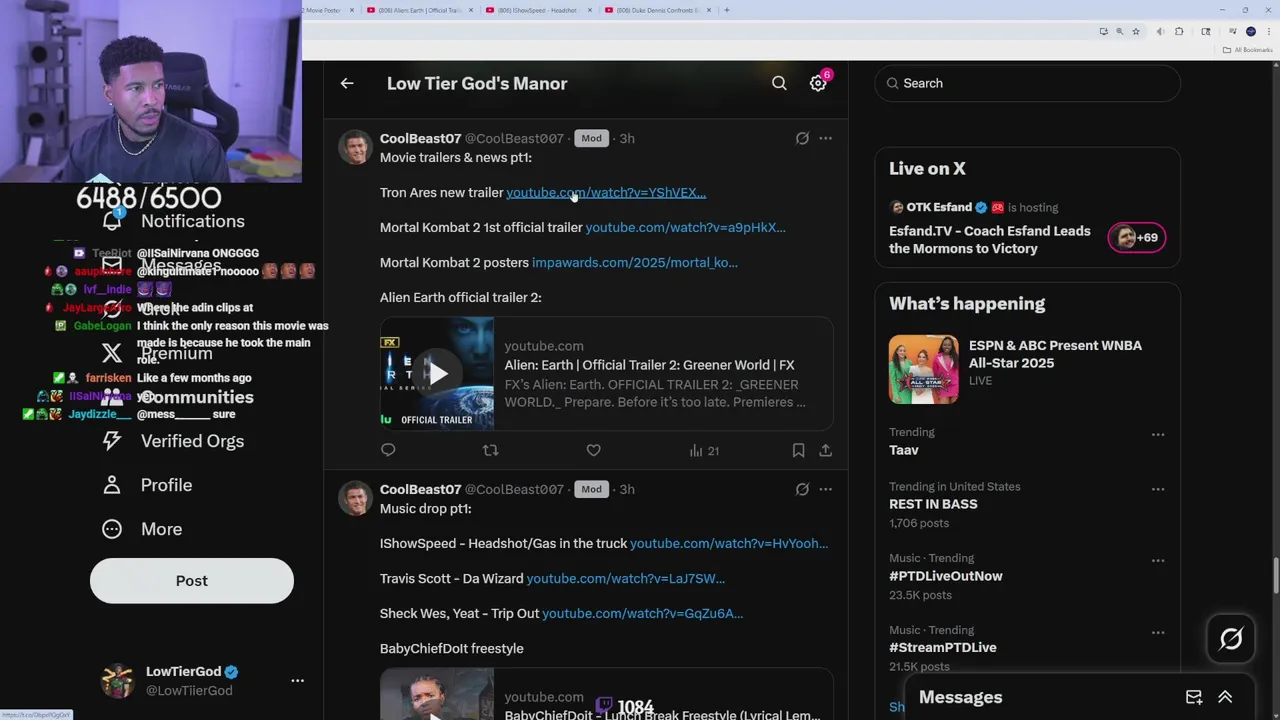This screenshot has height=720, width=1280.
Task: Repost the Movie trailers post
Action: pyautogui.click(x=490, y=450)
